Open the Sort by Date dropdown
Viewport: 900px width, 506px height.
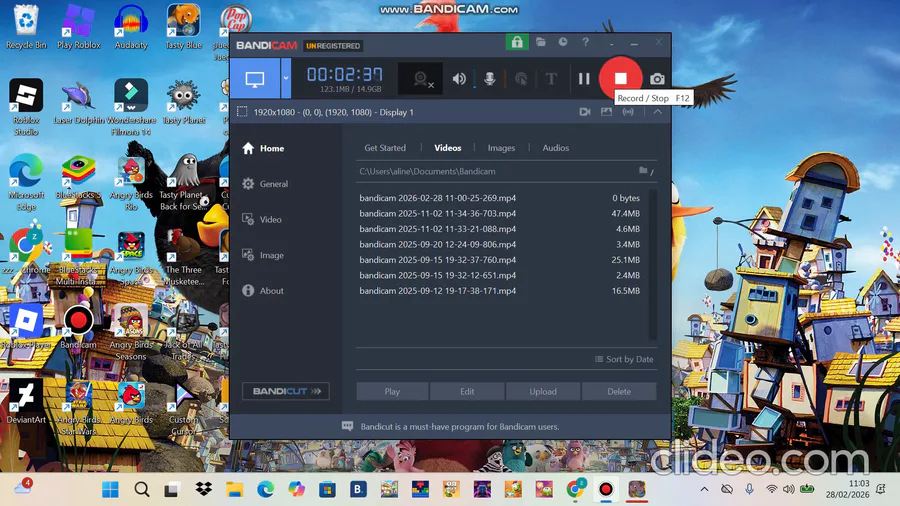point(624,359)
